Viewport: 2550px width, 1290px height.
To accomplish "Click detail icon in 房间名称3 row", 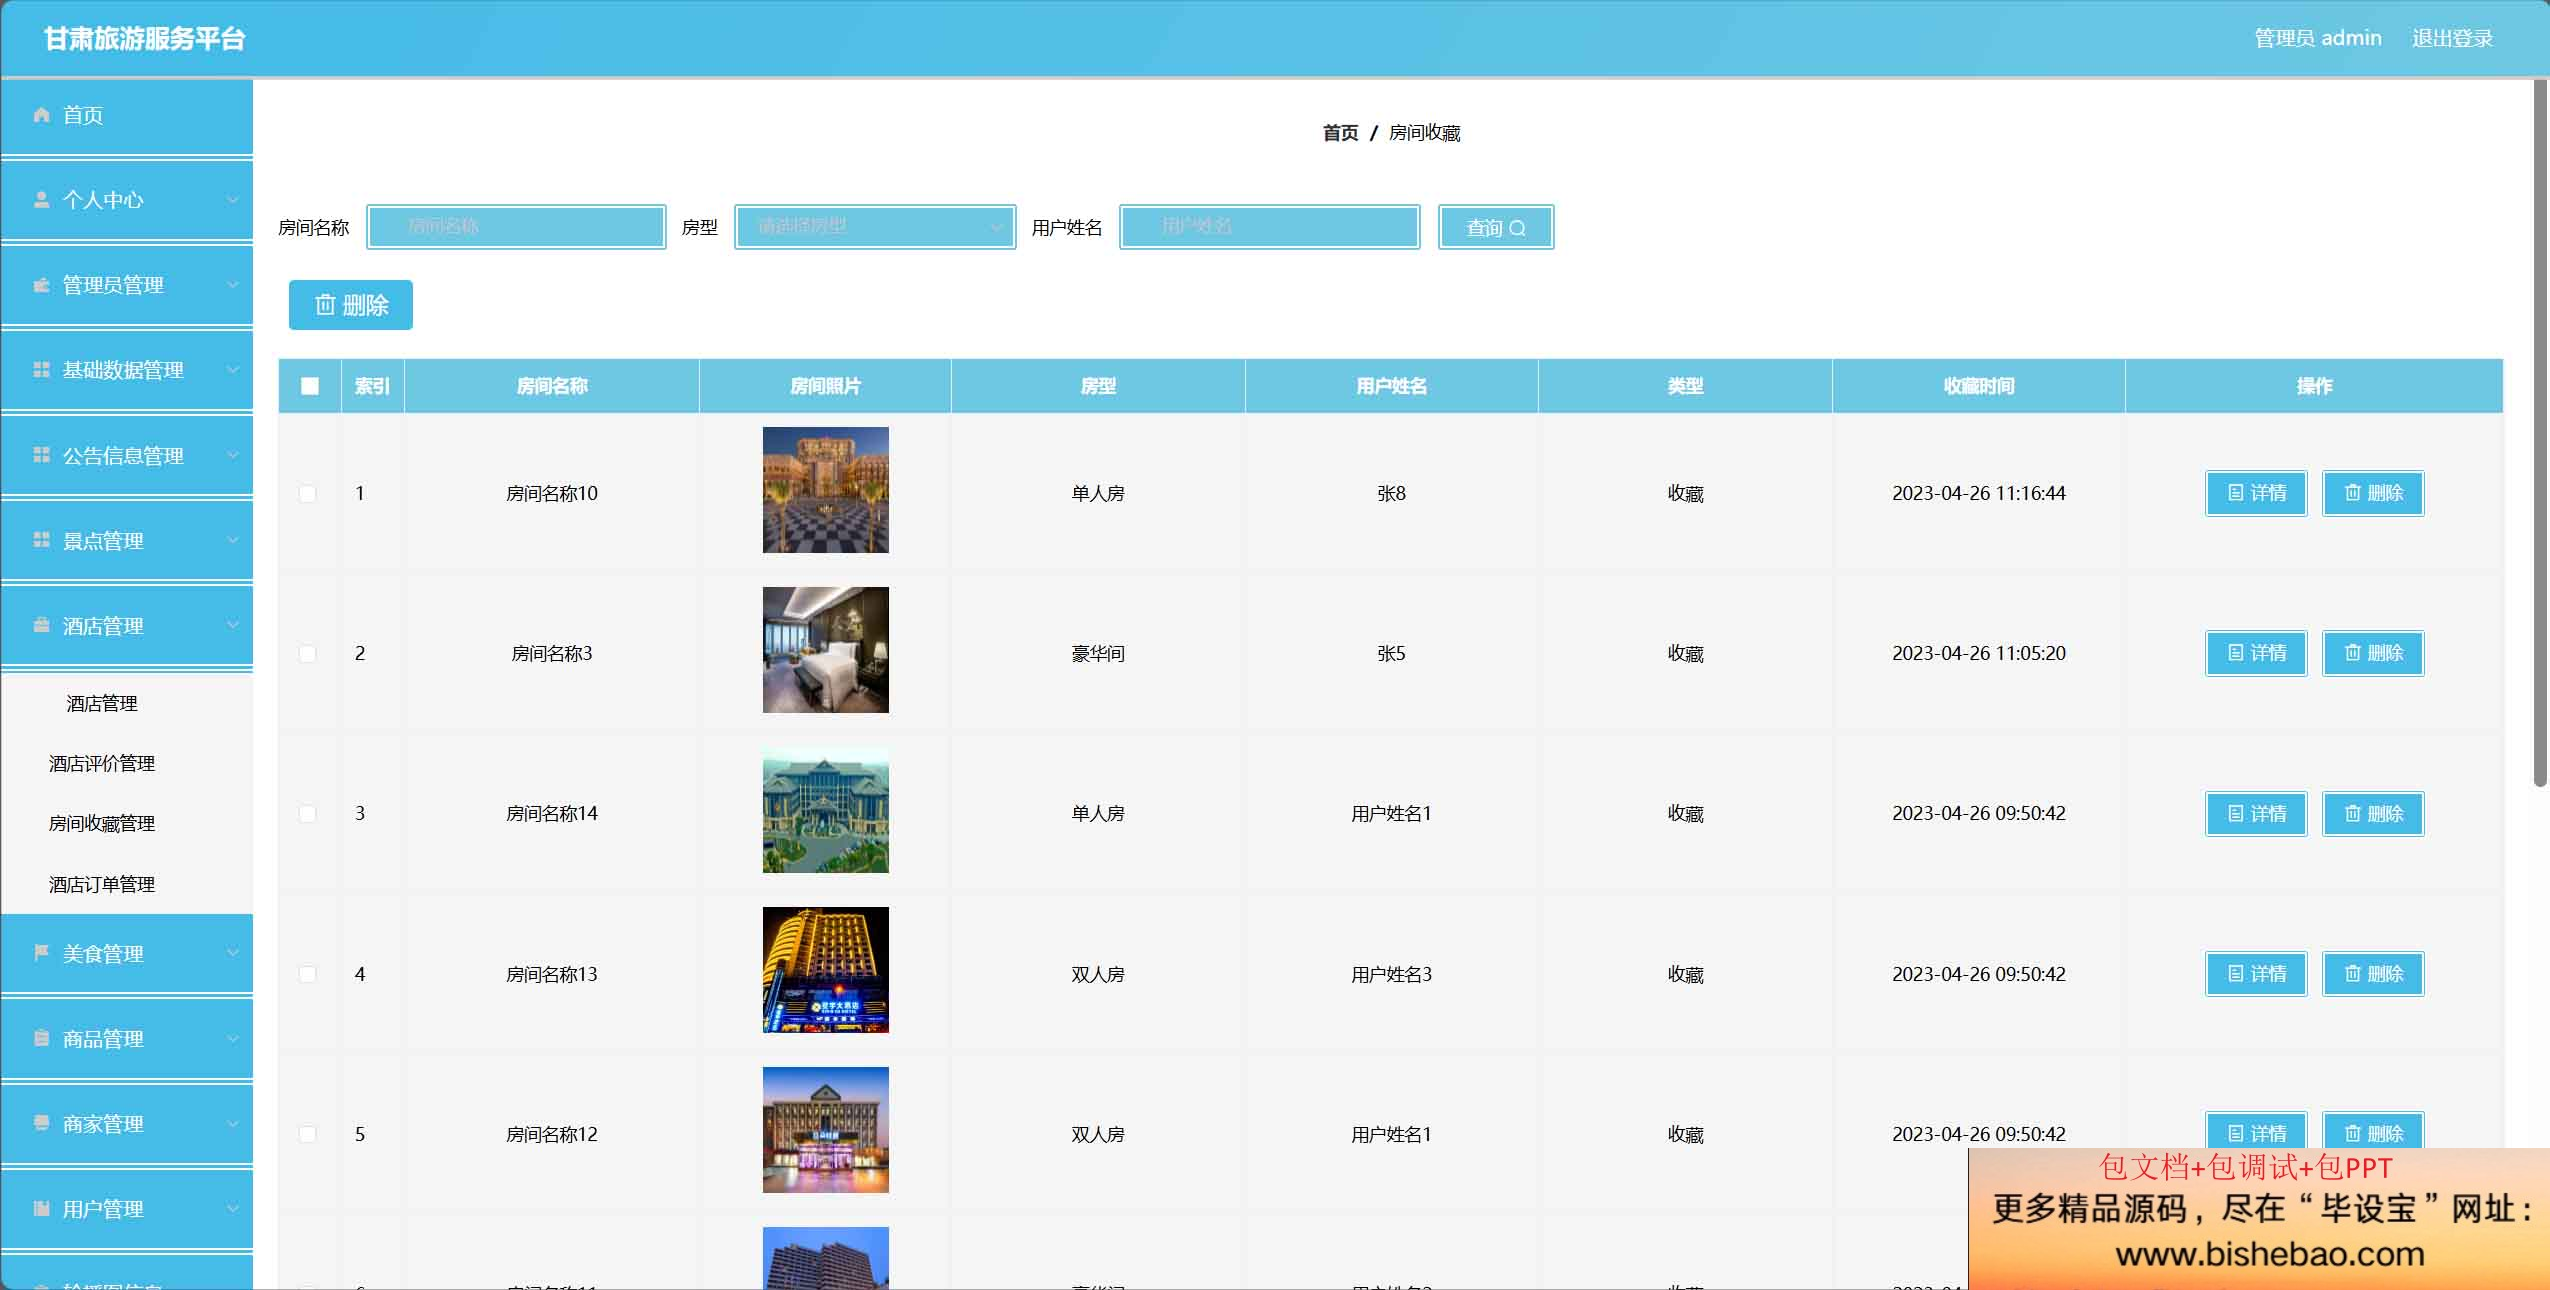I will [x=2236, y=653].
